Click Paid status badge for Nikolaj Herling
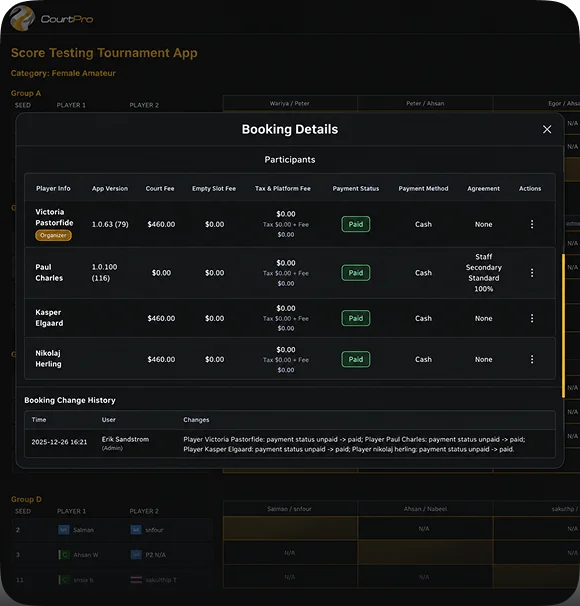Screen dimensions: 580x606 pos(355,359)
